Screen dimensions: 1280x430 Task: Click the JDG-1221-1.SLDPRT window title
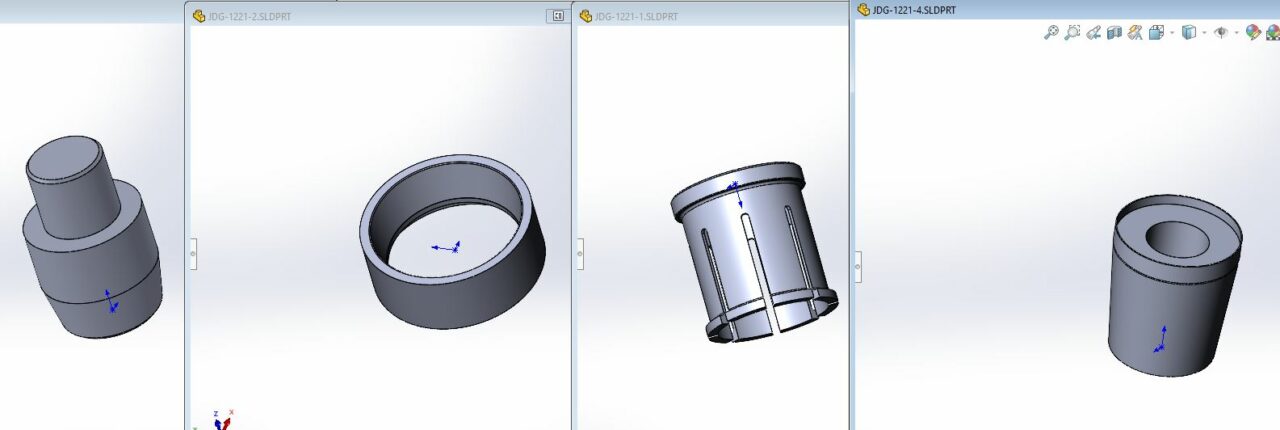[636, 16]
